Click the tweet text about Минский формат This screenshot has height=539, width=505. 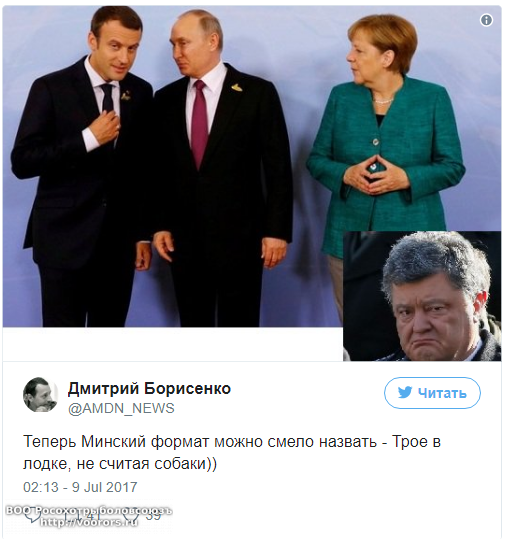(232, 453)
